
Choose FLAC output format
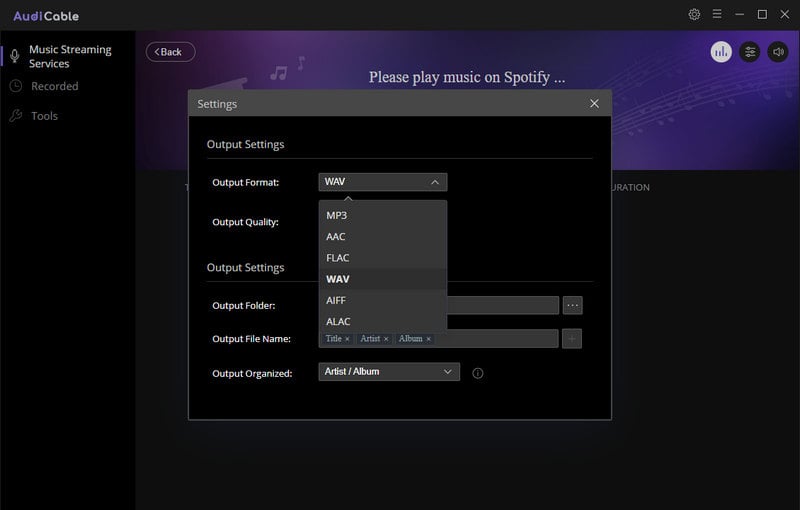(x=383, y=258)
